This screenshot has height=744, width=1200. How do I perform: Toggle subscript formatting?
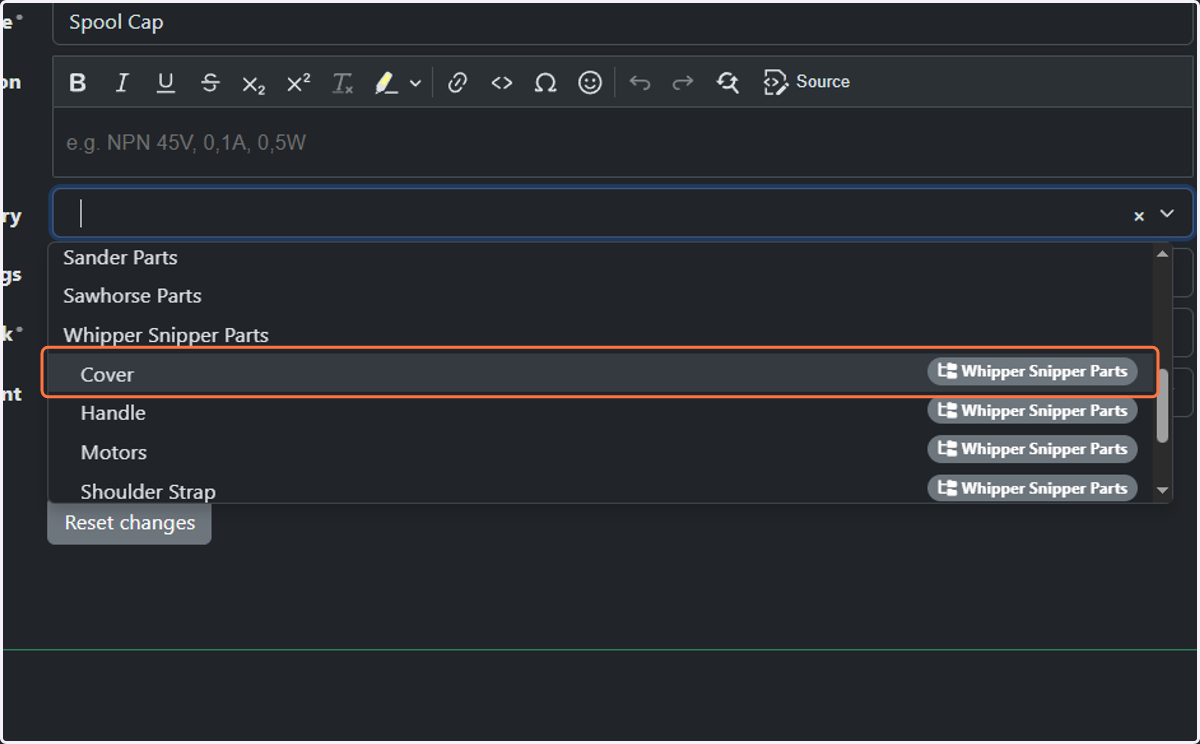click(x=254, y=83)
